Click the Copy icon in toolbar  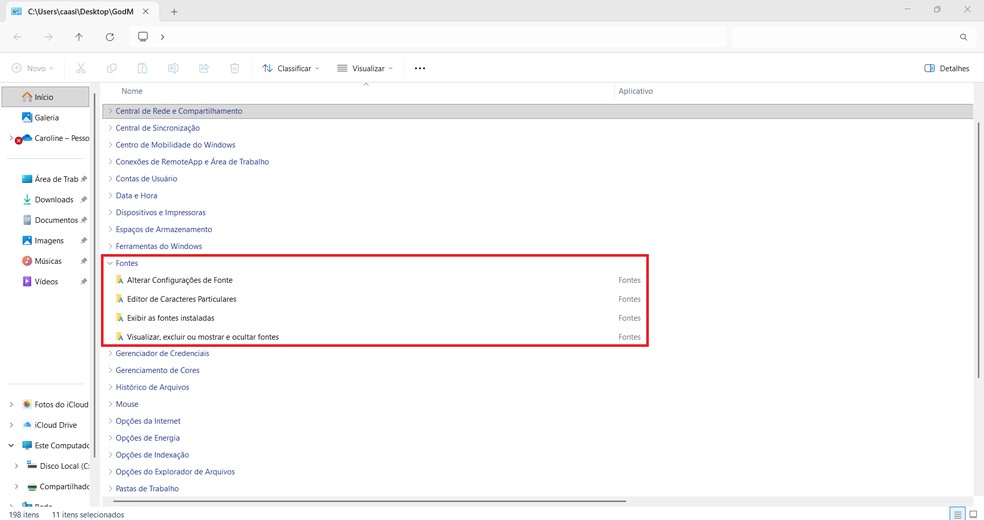coord(112,68)
